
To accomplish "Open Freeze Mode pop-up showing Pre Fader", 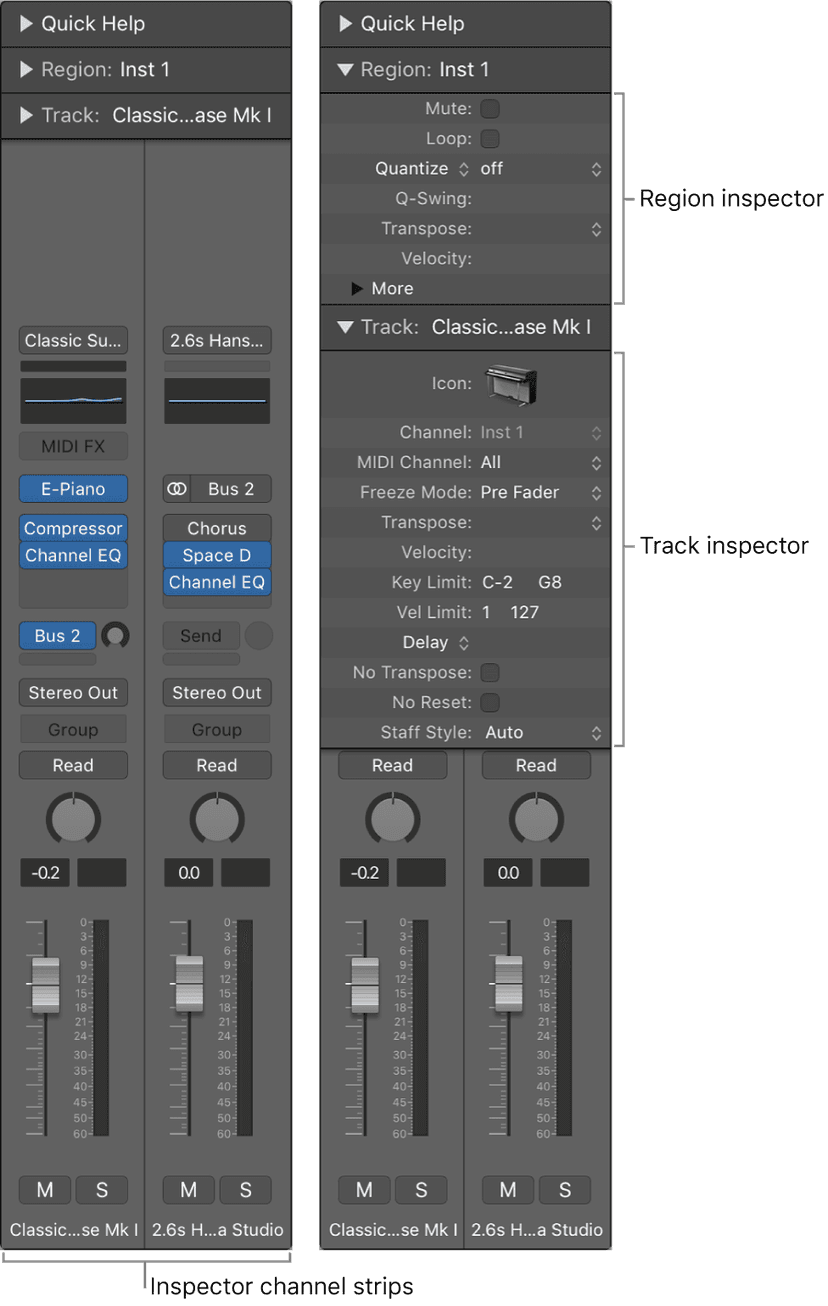I will coord(541,493).
